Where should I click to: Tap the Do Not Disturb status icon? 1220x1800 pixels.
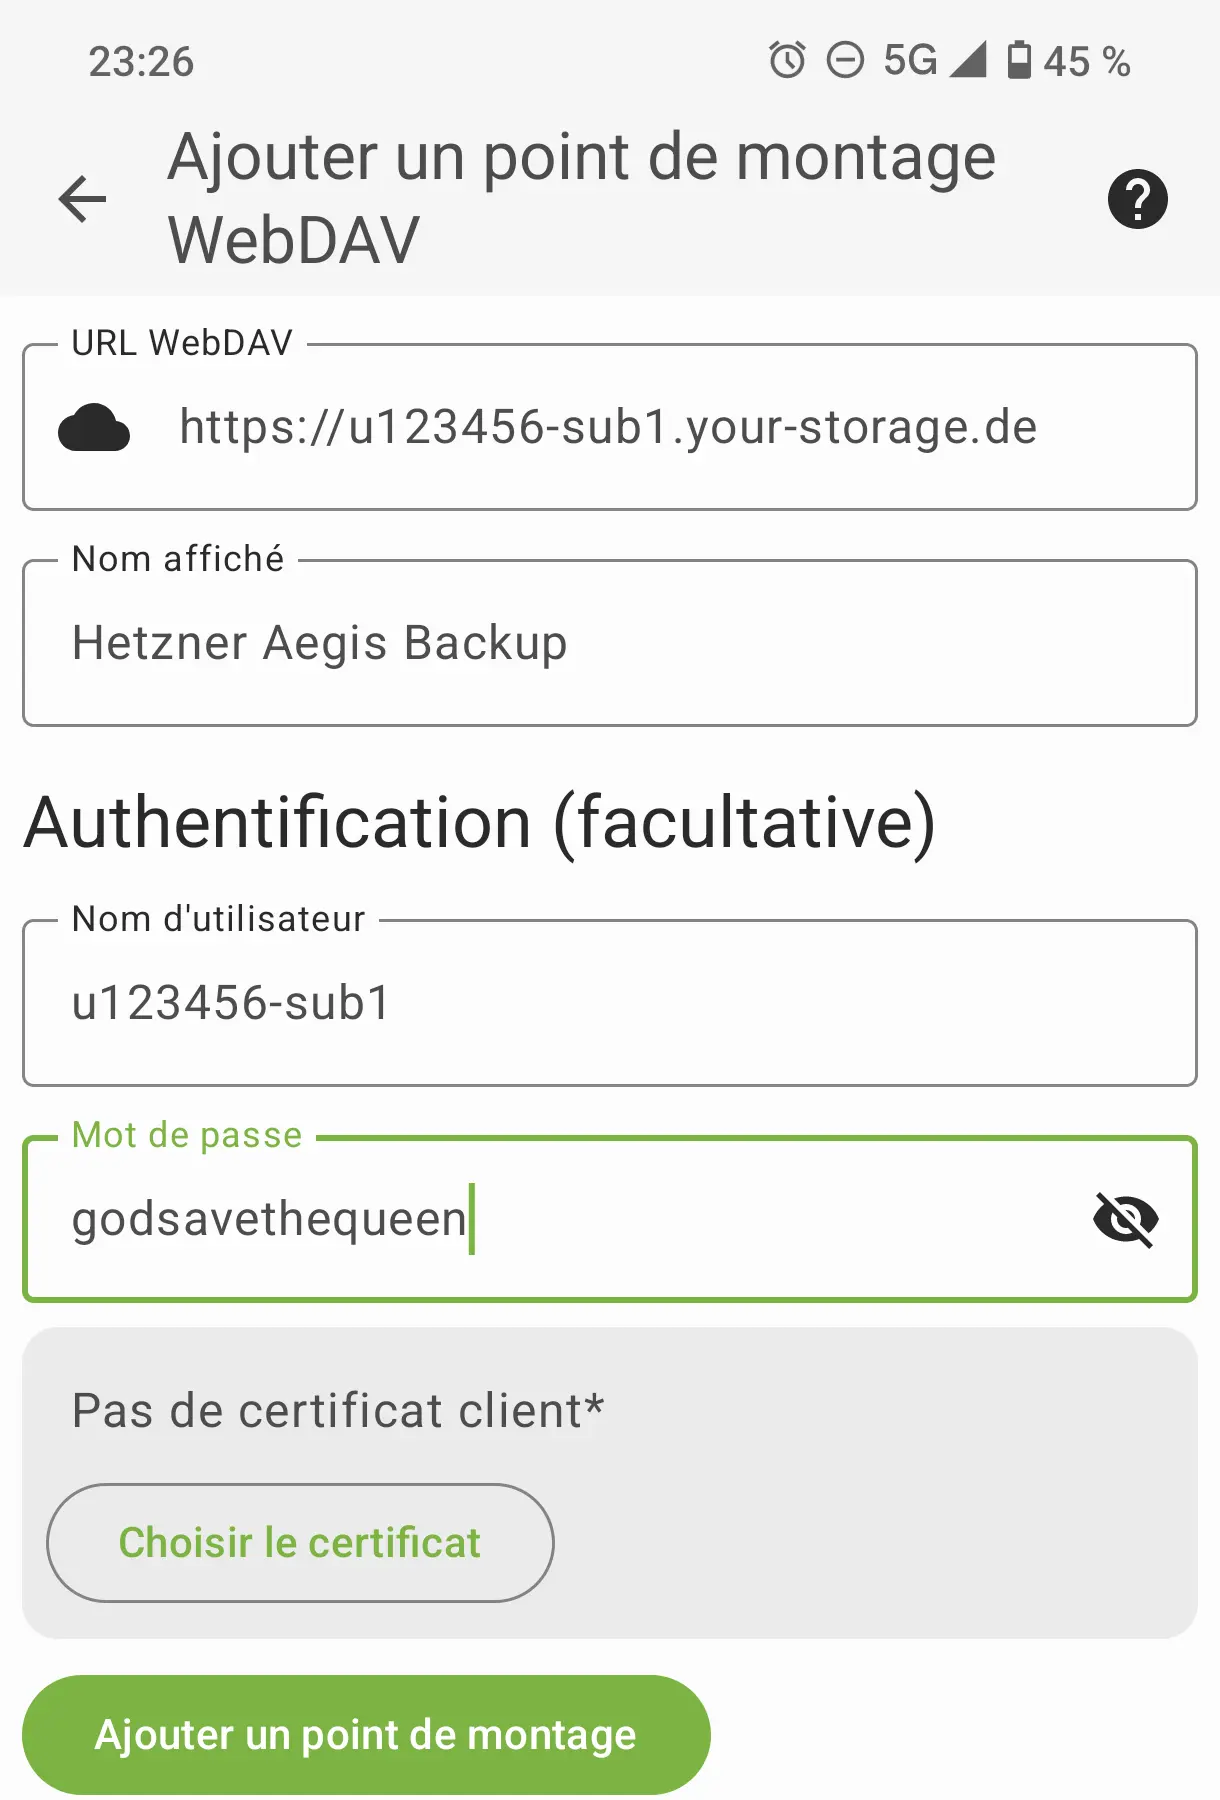pyautogui.click(x=847, y=62)
